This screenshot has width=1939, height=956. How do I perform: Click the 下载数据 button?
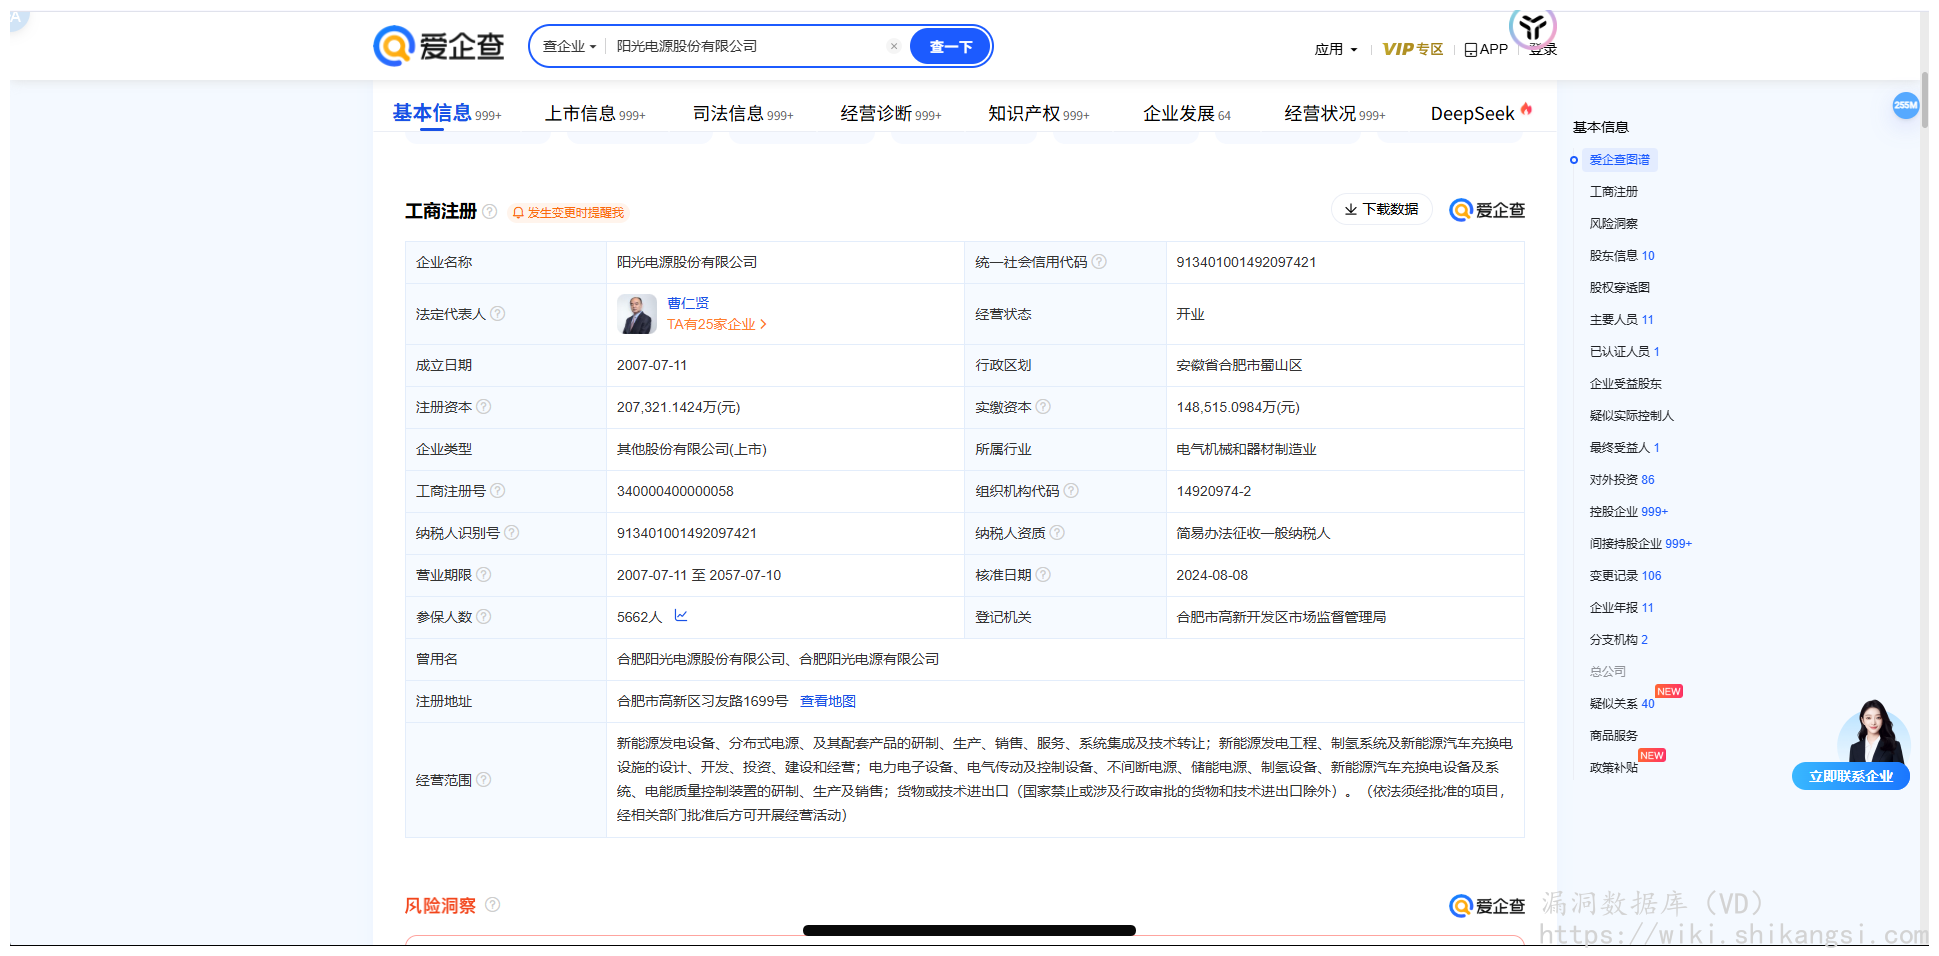[1381, 209]
